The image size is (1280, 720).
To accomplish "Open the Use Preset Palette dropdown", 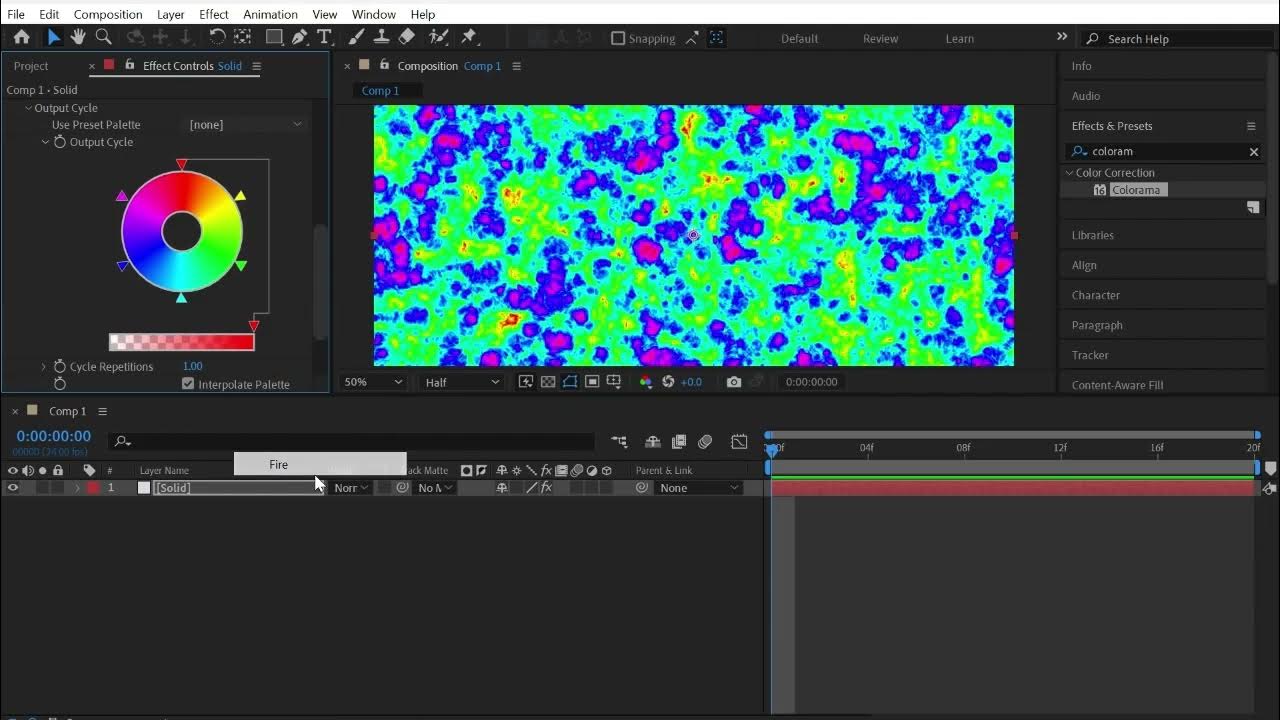I will pos(245,125).
